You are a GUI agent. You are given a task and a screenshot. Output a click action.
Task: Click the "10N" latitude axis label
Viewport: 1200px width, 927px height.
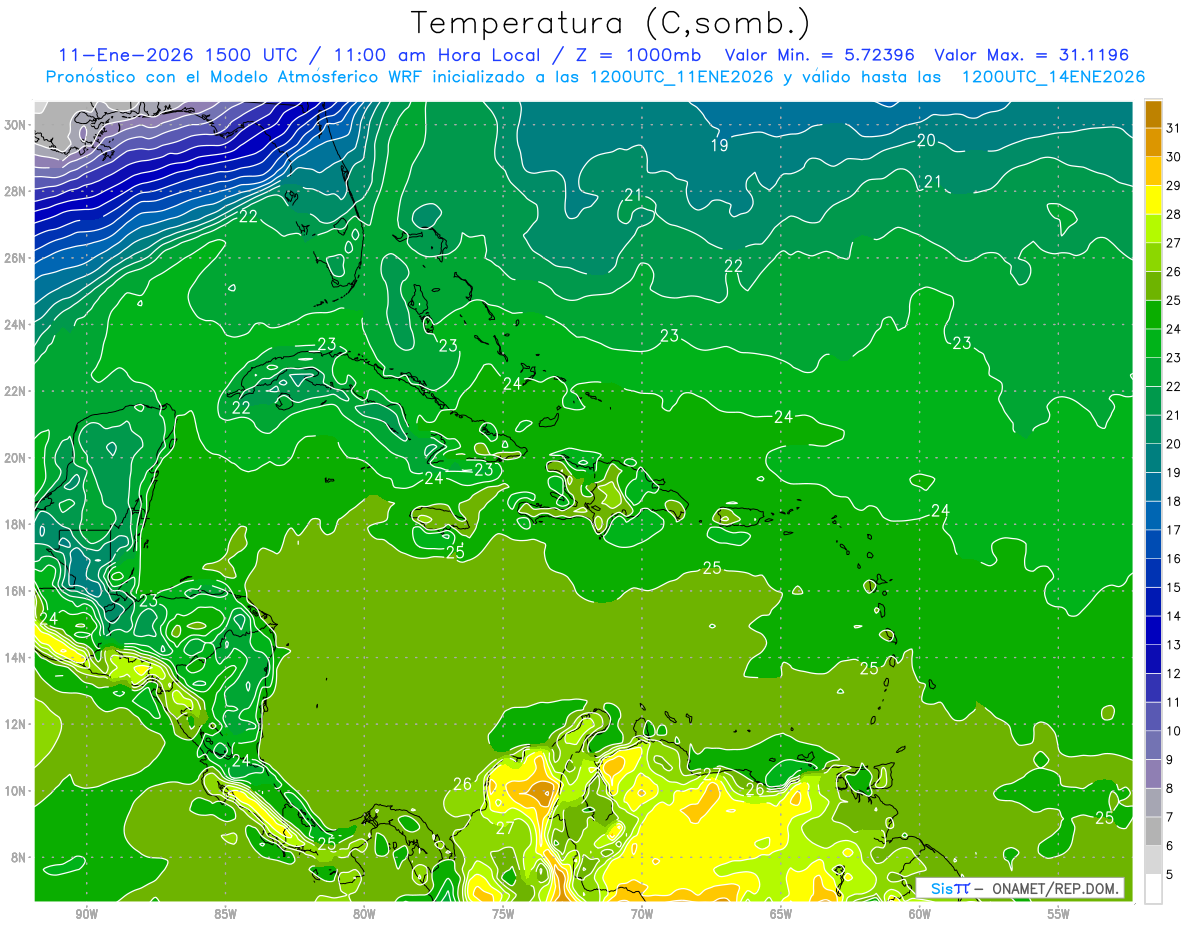(x=15, y=790)
